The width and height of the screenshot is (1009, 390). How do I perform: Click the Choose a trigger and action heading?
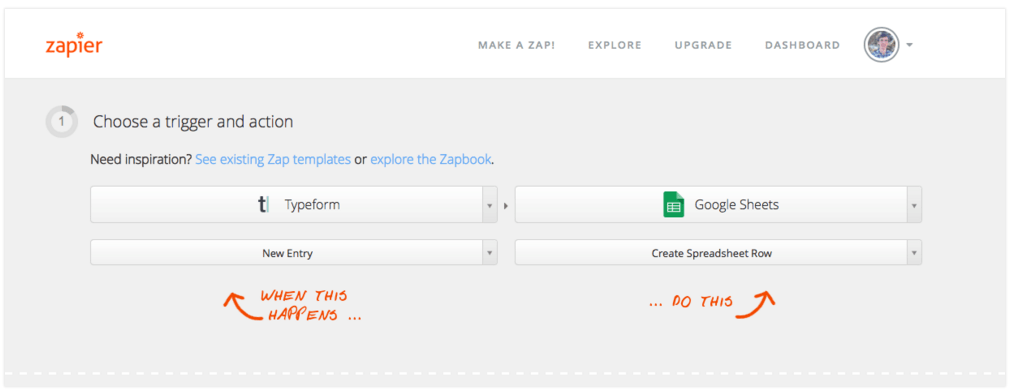(x=193, y=122)
